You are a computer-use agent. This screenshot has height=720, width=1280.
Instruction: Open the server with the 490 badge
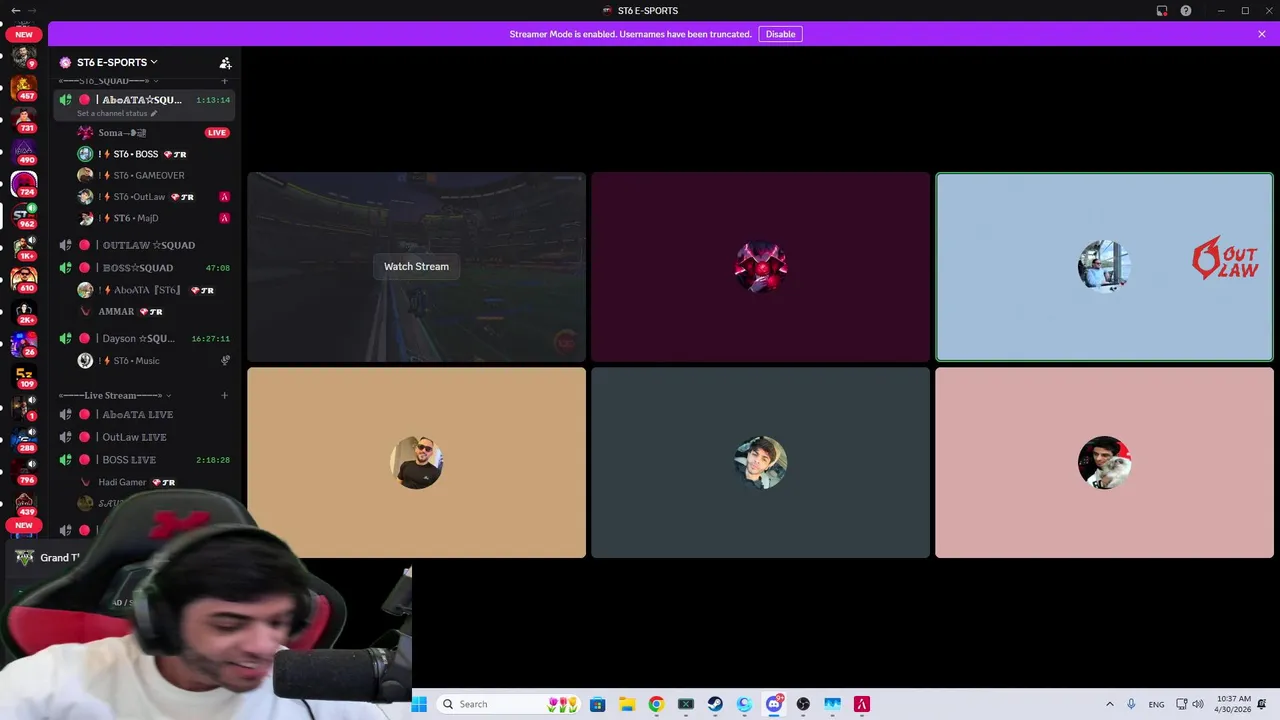pyautogui.click(x=24, y=152)
